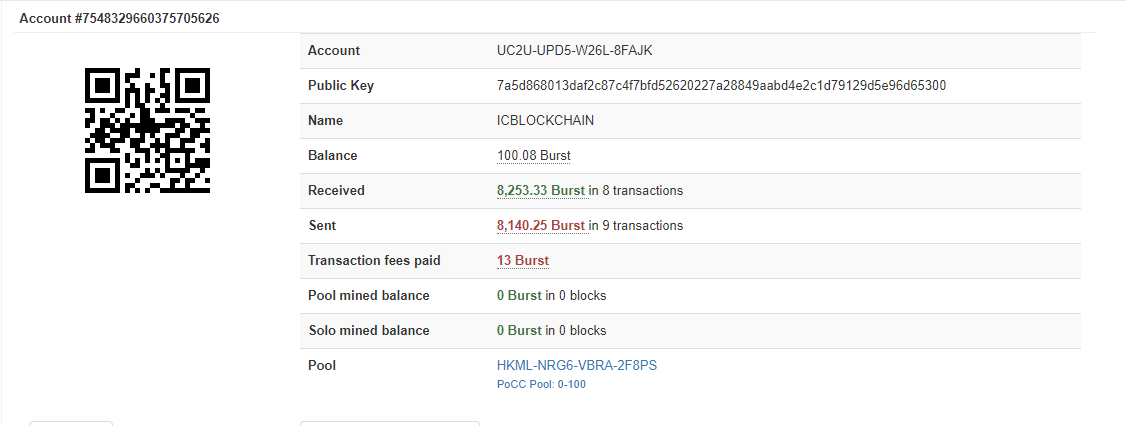Click the ICBLOCKCHAIN account name
Viewport: 1126px width, 426px height.
tap(546, 121)
